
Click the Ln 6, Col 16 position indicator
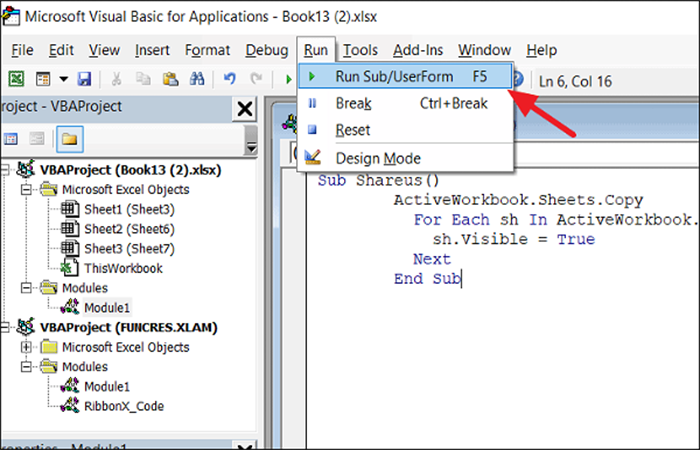pos(575,81)
